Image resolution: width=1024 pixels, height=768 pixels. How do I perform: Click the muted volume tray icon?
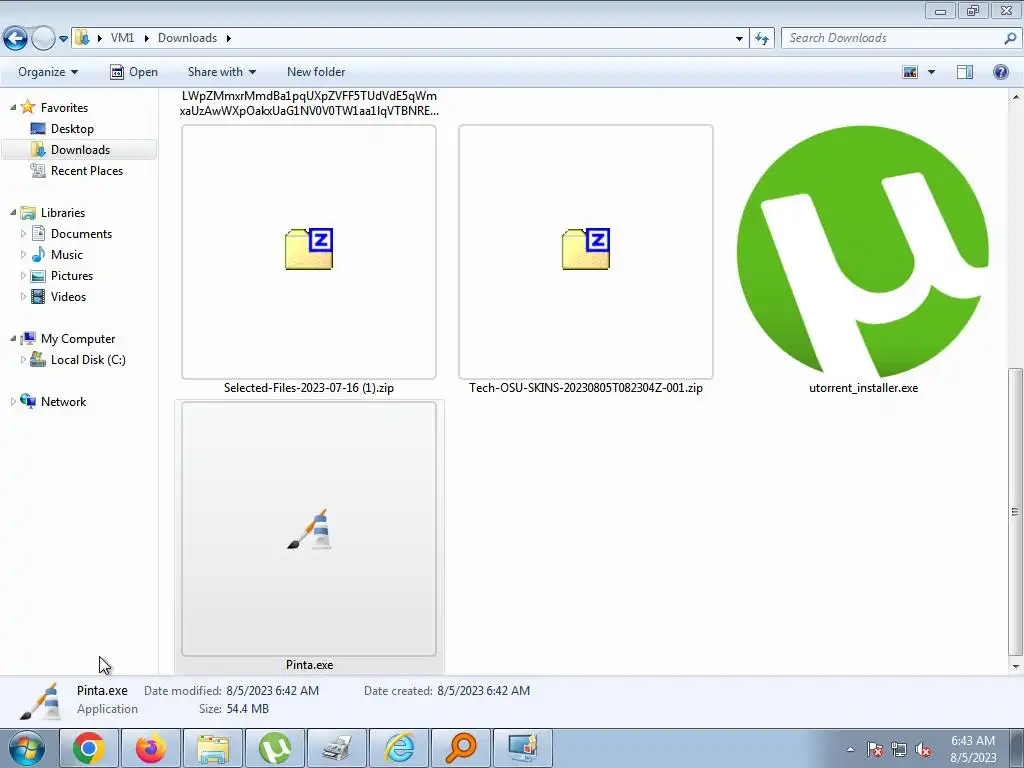point(923,749)
